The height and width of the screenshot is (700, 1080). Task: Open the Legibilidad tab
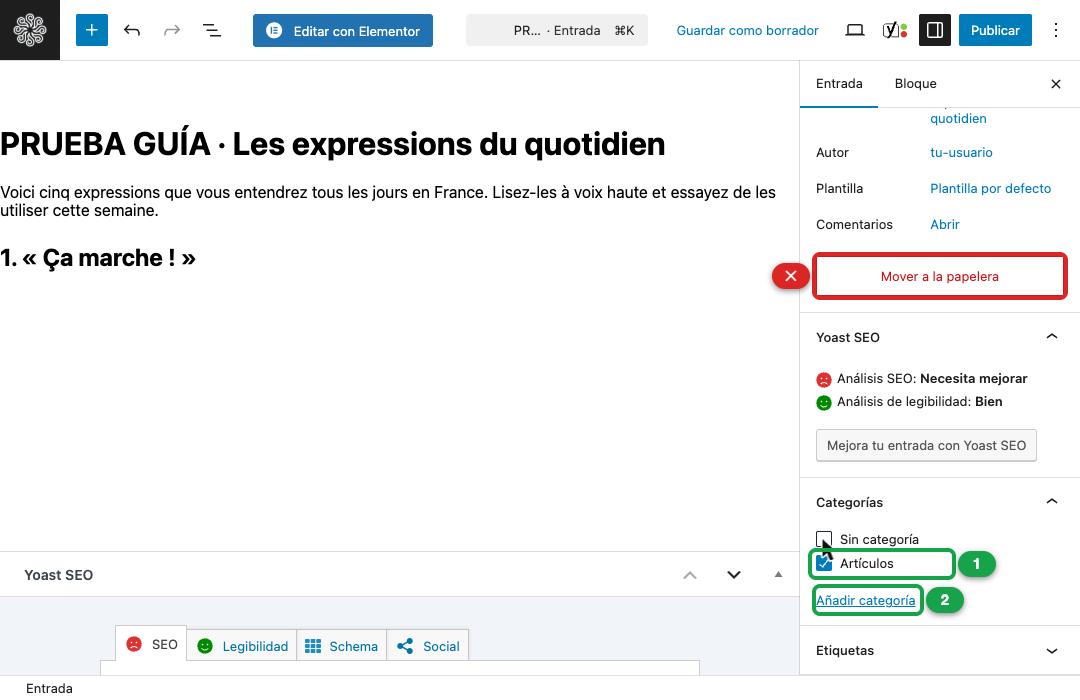point(242,646)
